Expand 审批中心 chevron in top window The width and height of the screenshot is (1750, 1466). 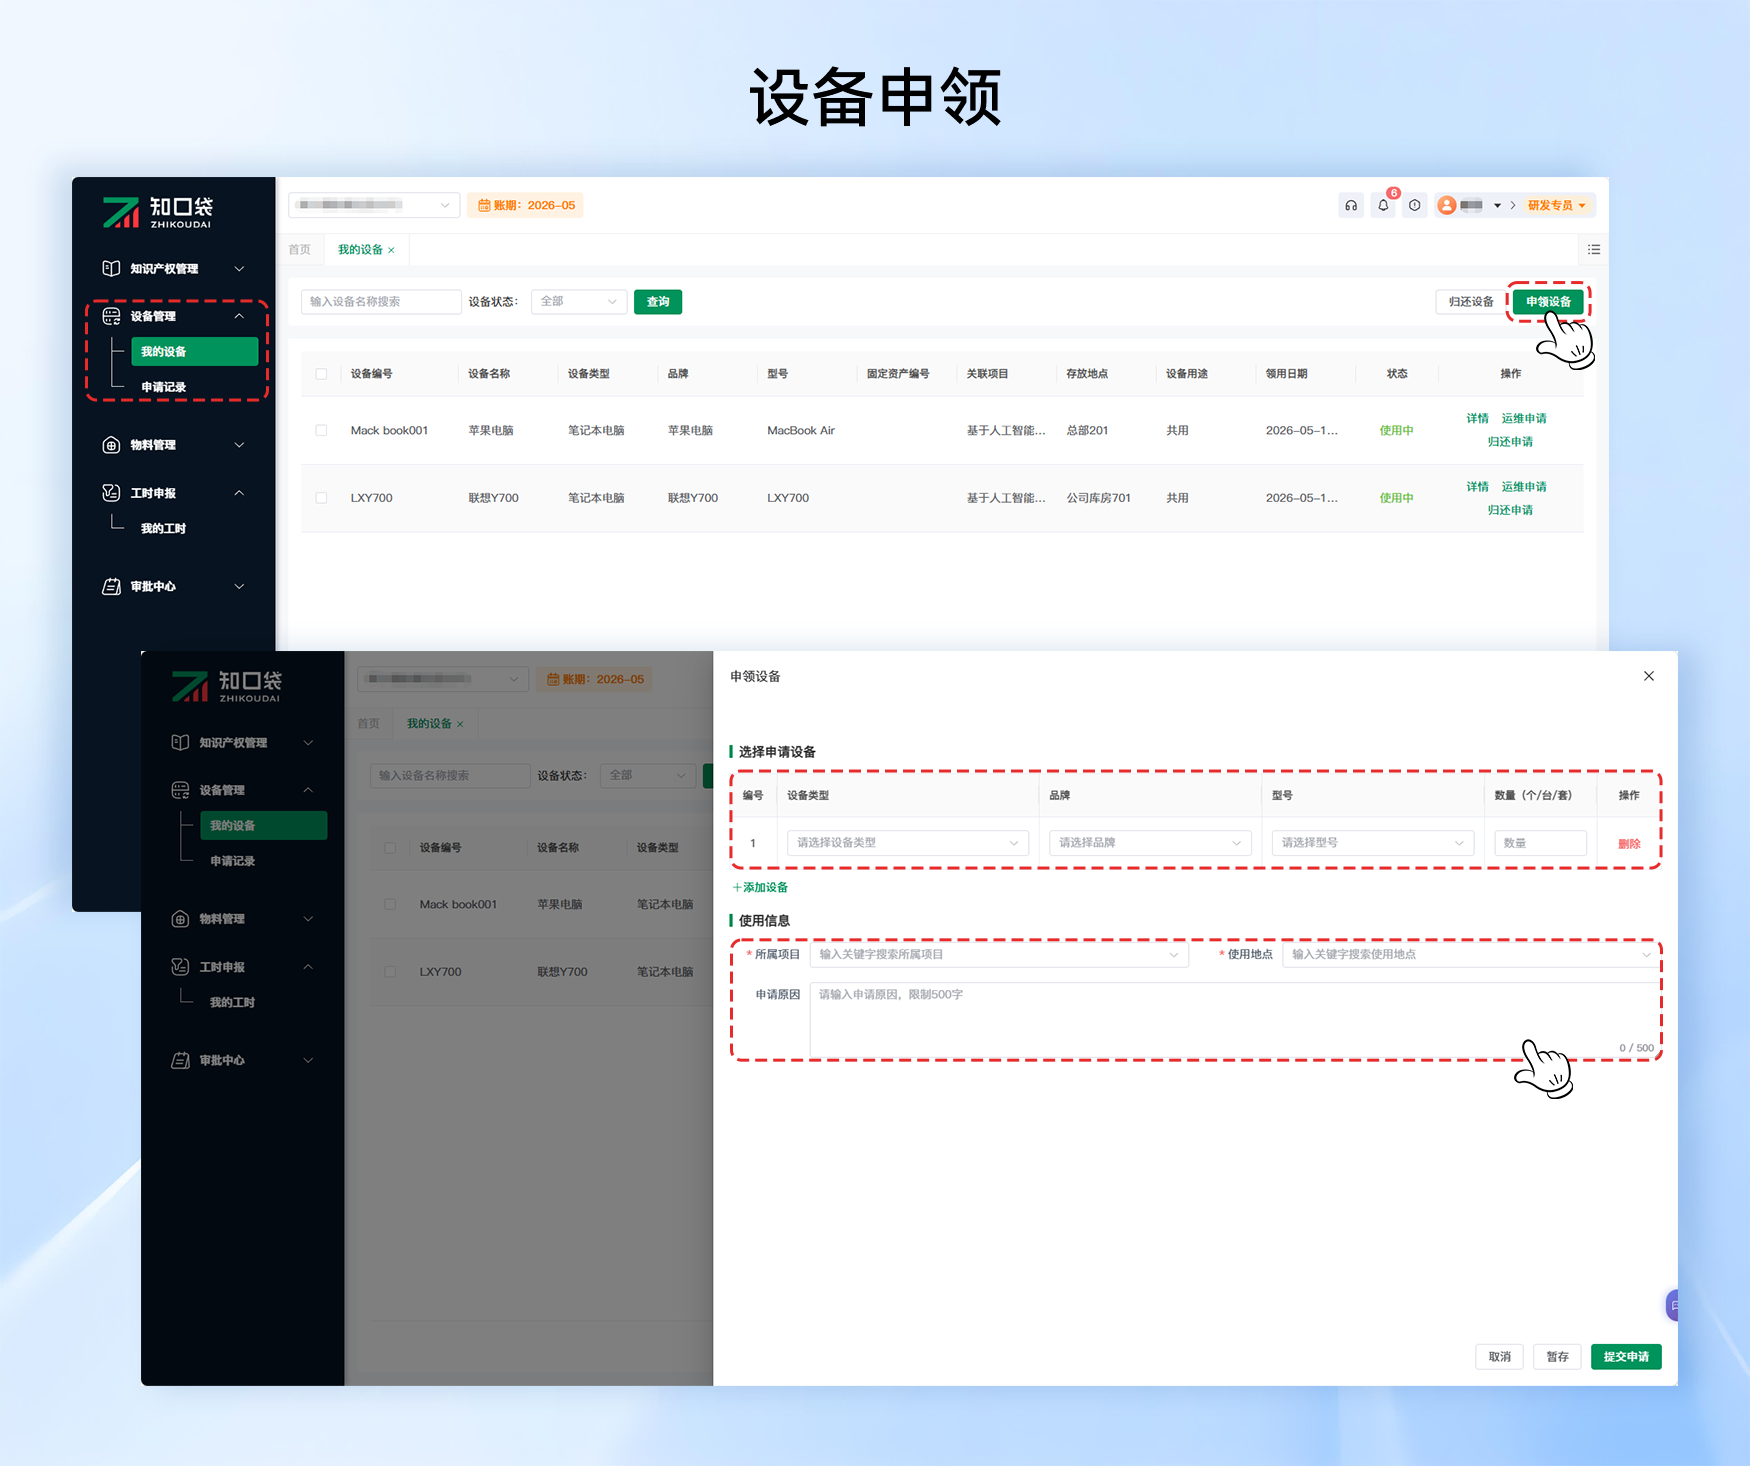point(239,587)
